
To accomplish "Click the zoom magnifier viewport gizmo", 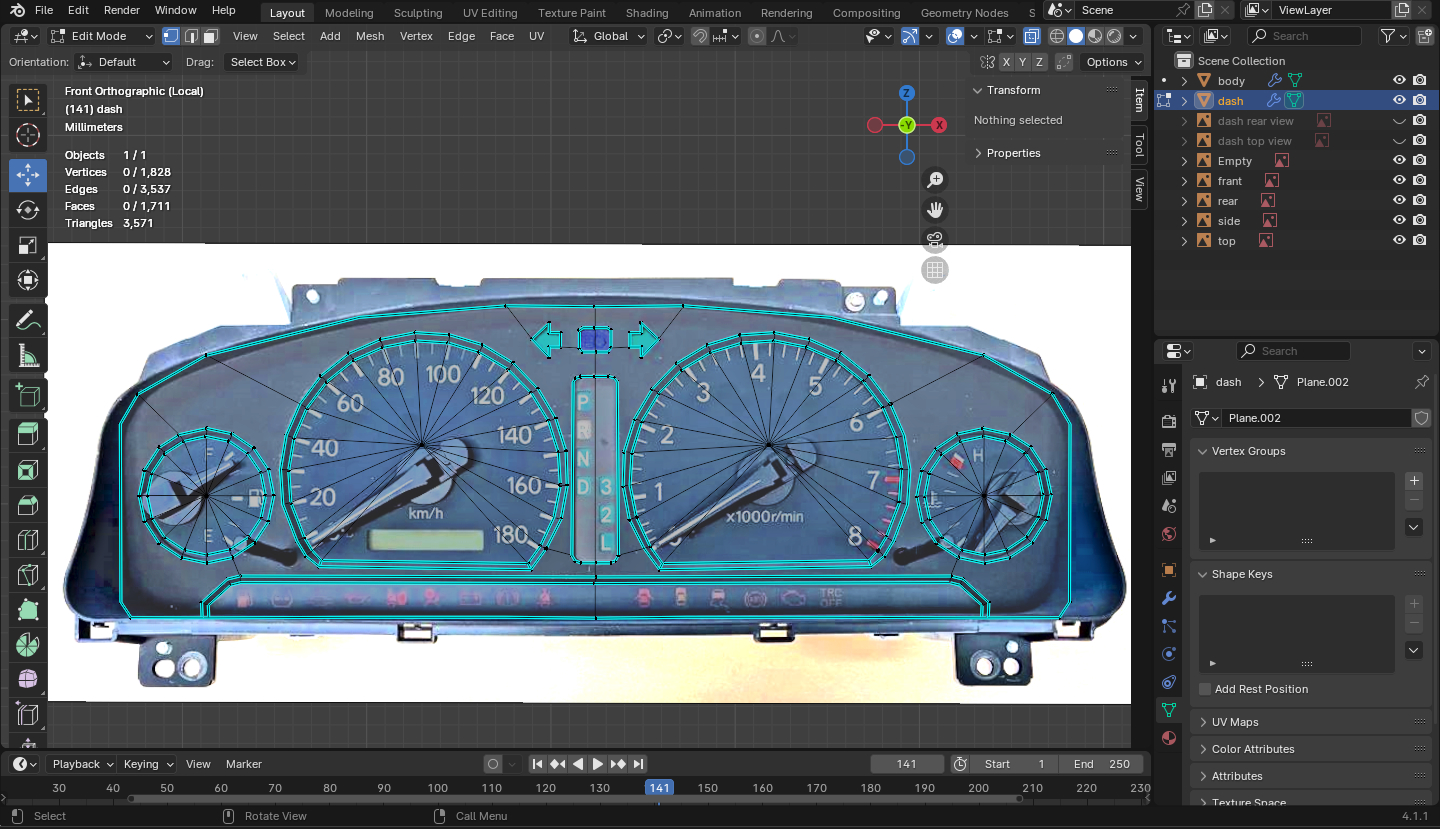I will 935,180.
